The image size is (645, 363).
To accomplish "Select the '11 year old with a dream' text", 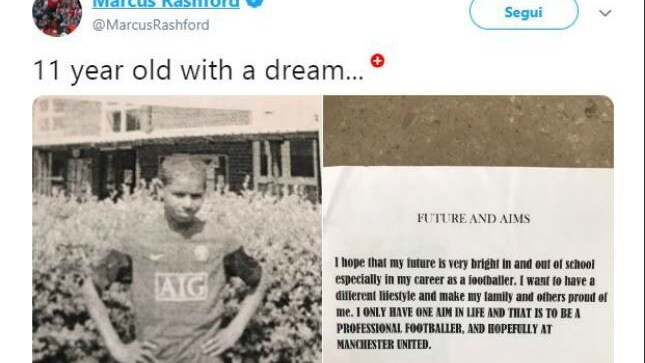I will tap(198, 71).
